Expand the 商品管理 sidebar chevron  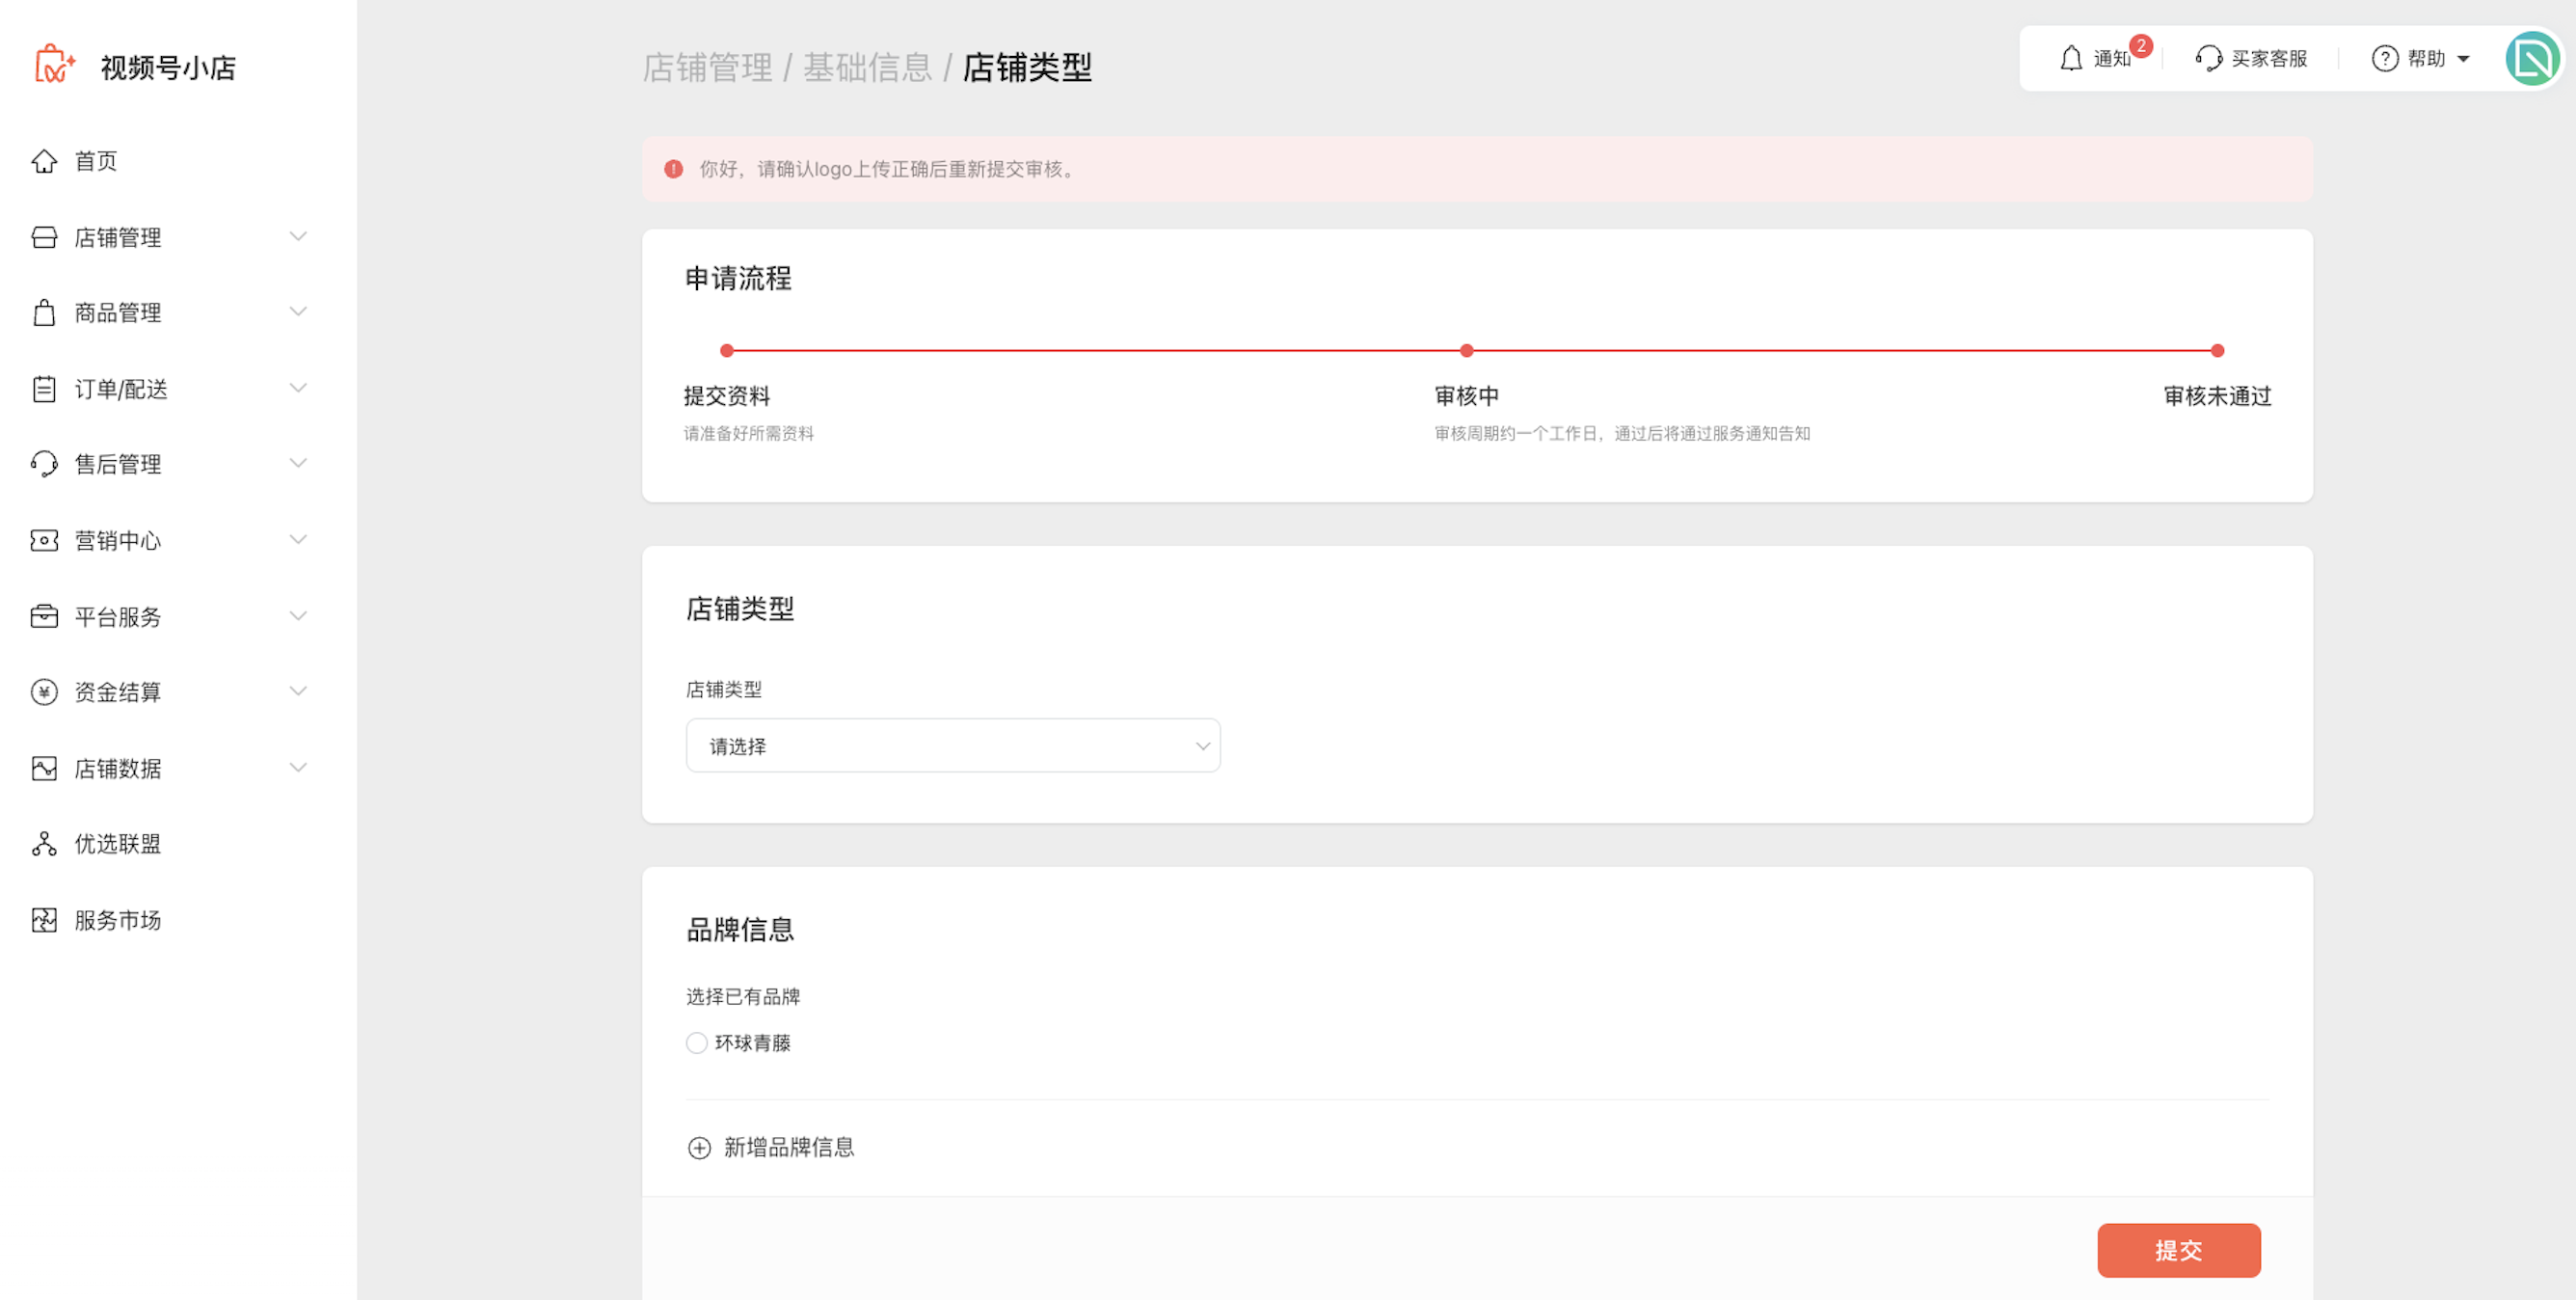click(x=298, y=312)
